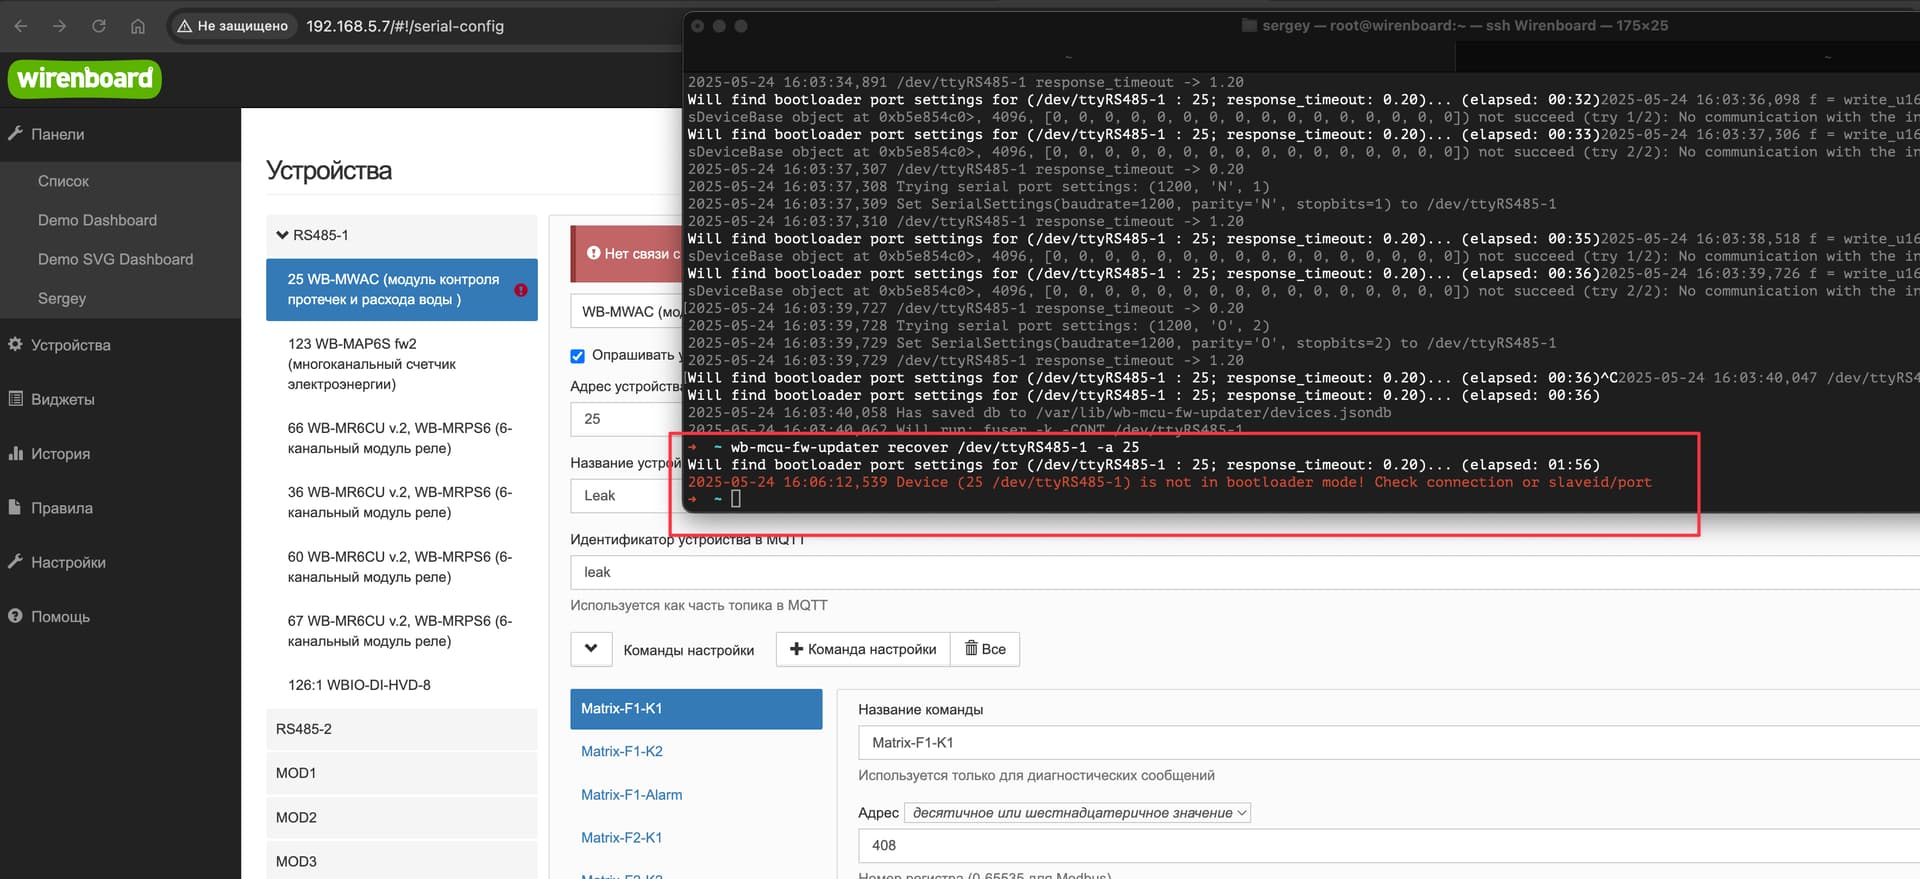Go back with the browser back arrow
Image resolution: width=1920 pixels, height=879 pixels.
pyautogui.click(x=20, y=26)
